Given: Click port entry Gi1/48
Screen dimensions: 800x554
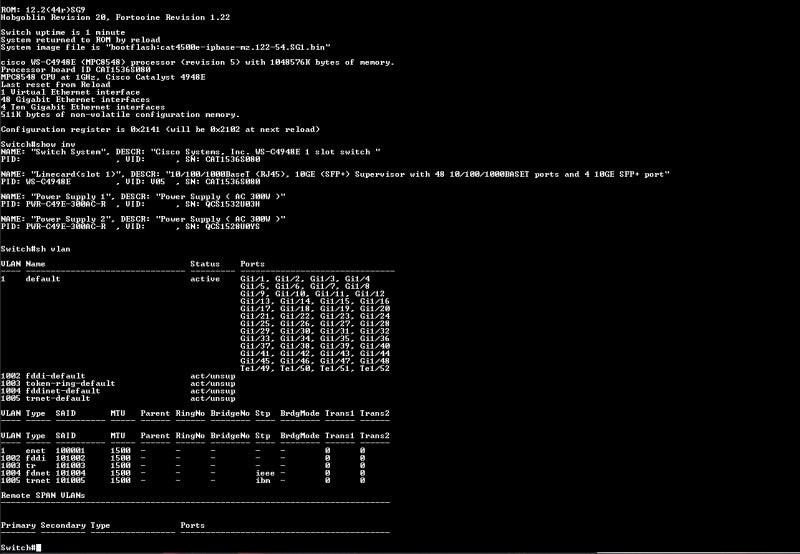Looking at the screenshot, I should tap(375, 361).
